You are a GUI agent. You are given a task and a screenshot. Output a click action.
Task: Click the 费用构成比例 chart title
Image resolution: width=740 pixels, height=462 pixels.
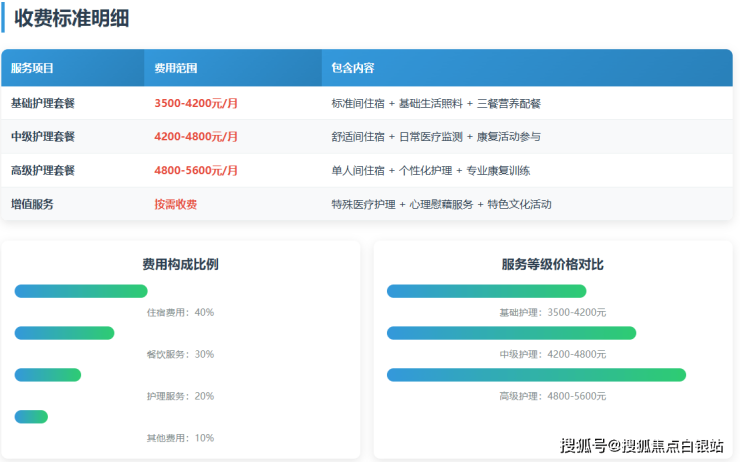coord(180,265)
